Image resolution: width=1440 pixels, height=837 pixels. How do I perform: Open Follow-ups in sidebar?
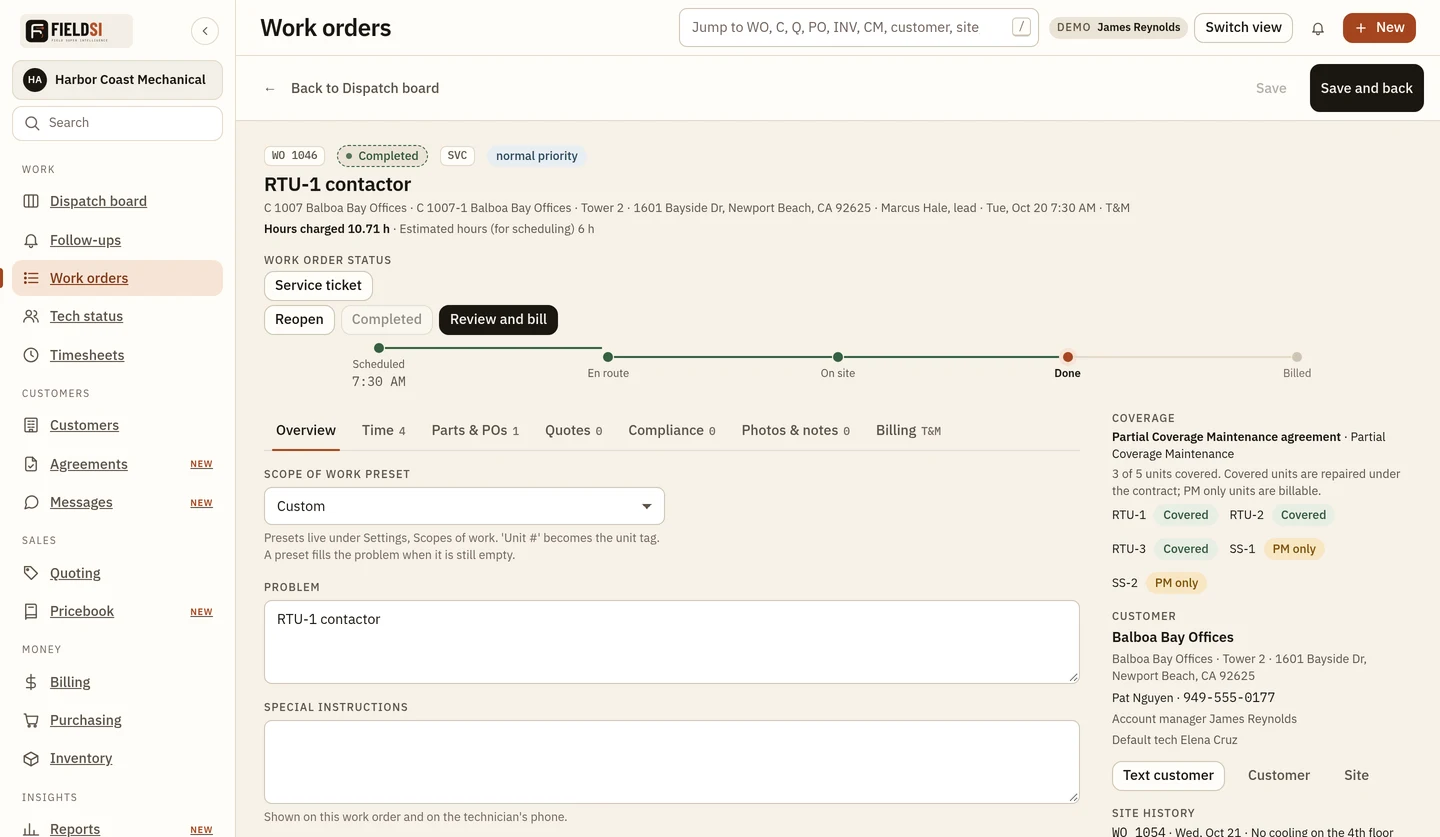(x=117, y=240)
